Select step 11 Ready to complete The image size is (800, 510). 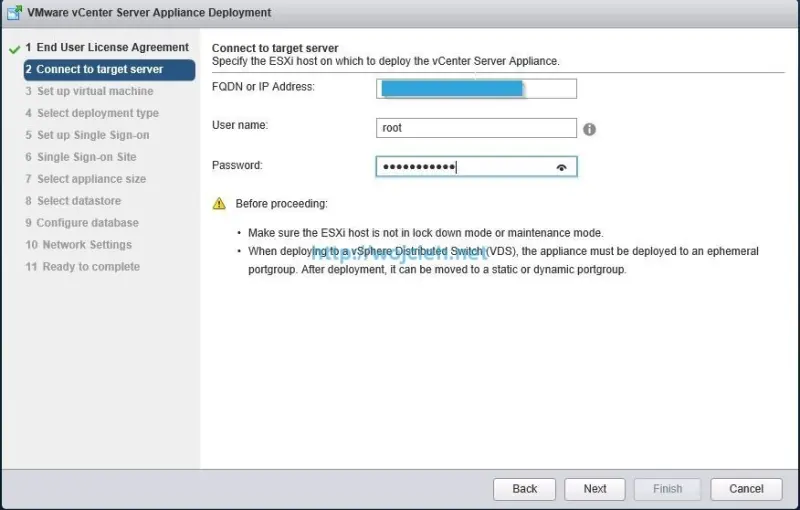coord(82,267)
